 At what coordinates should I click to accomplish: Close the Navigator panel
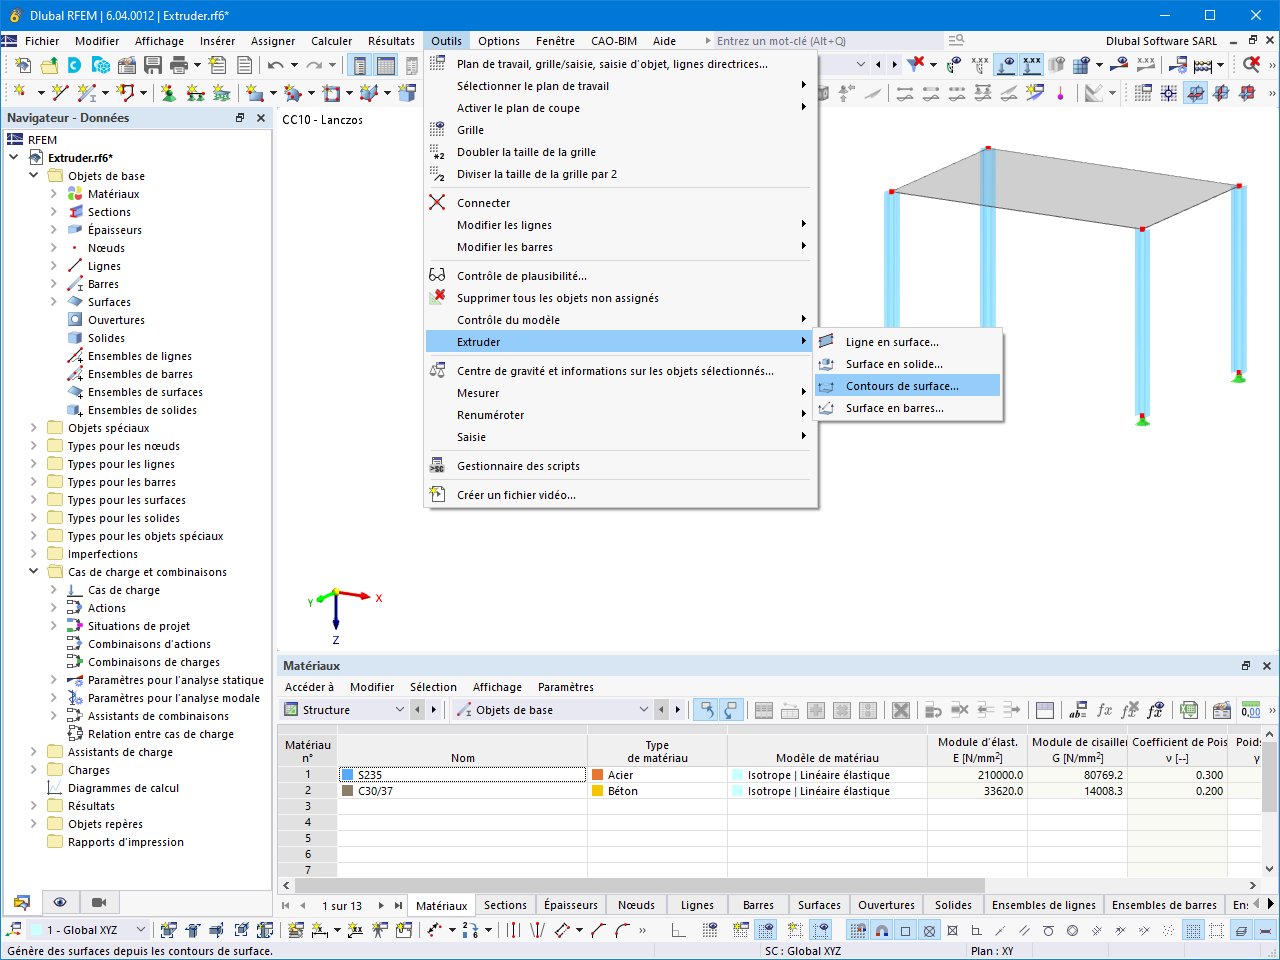point(261,118)
